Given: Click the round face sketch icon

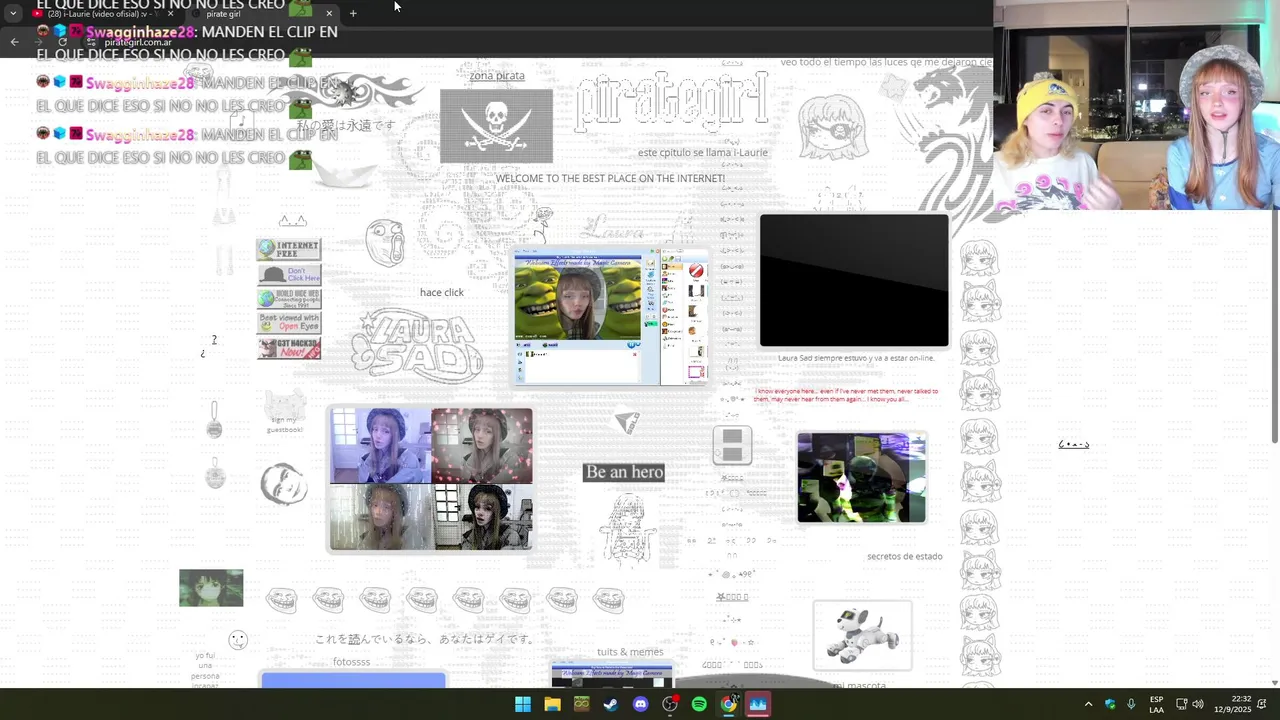Looking at the screenshot, I should coord(284,484).
